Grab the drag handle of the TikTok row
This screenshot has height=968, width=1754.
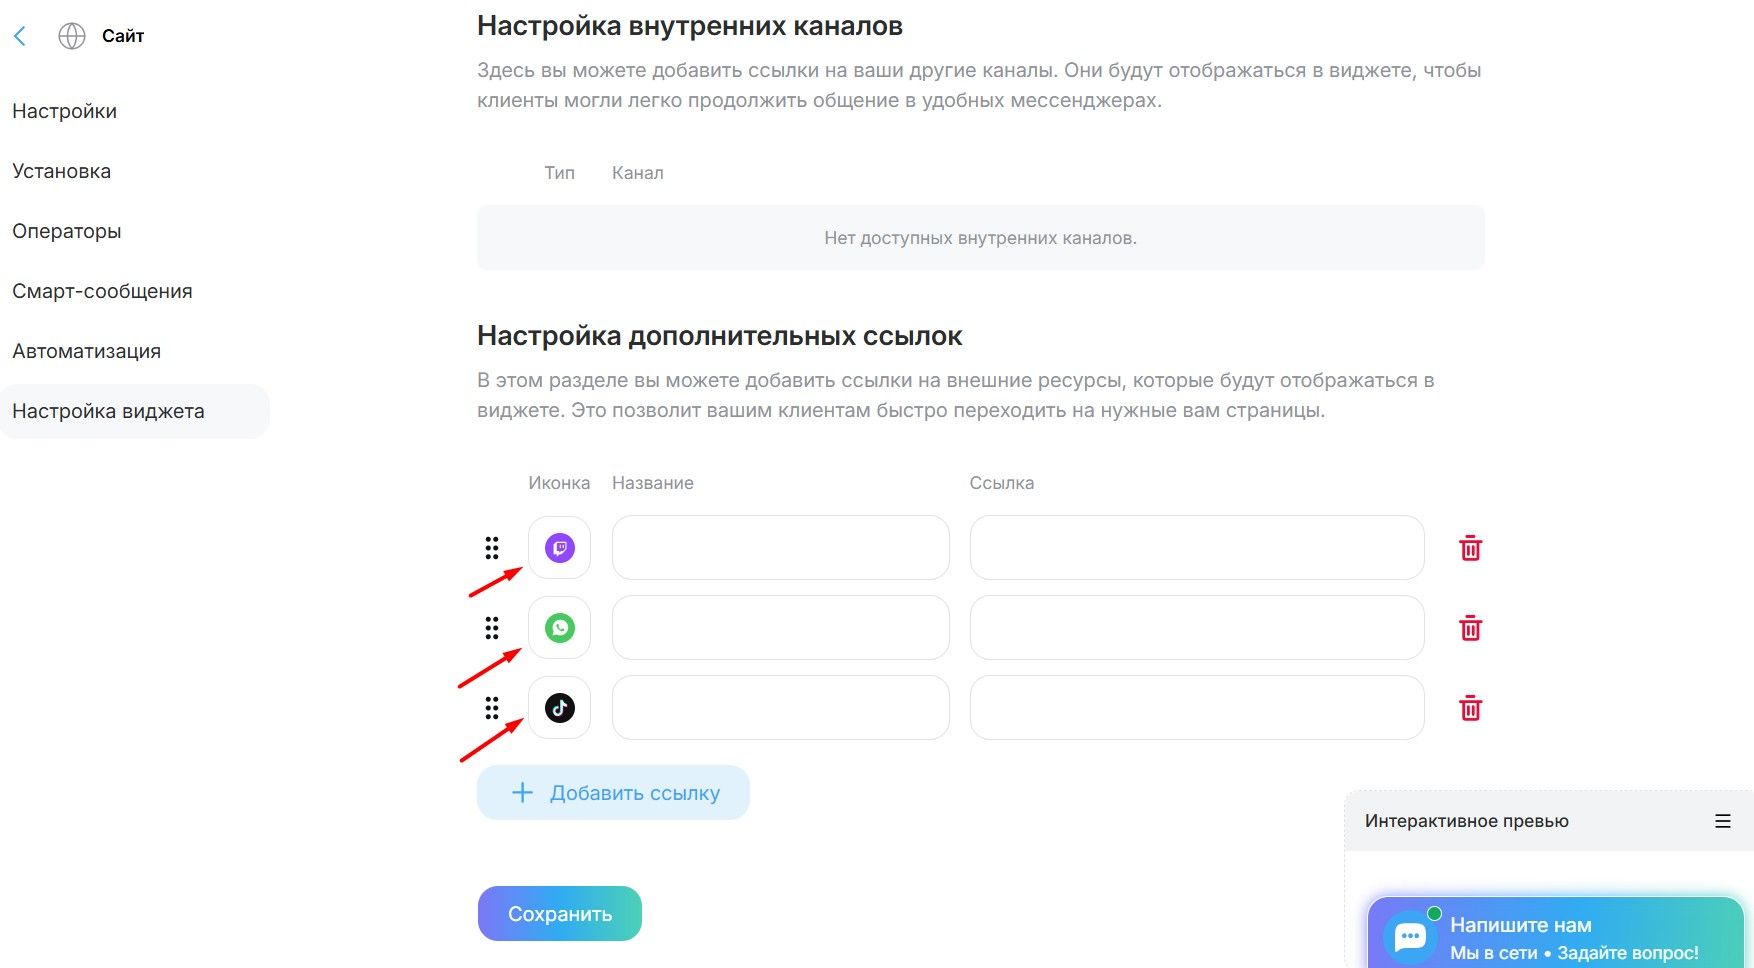pyautogui.click(x=492, y=708)
